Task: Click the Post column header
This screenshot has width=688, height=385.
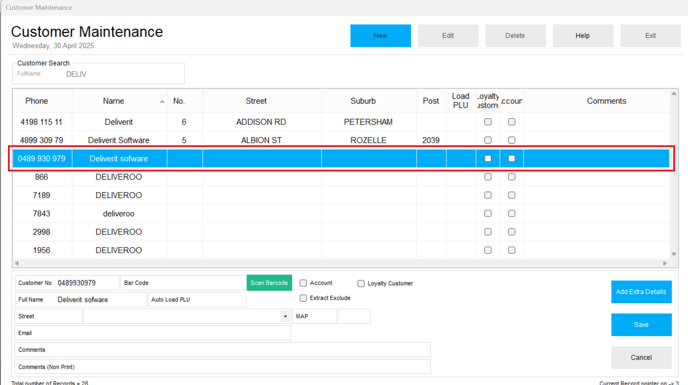Action: coord(431,101)
